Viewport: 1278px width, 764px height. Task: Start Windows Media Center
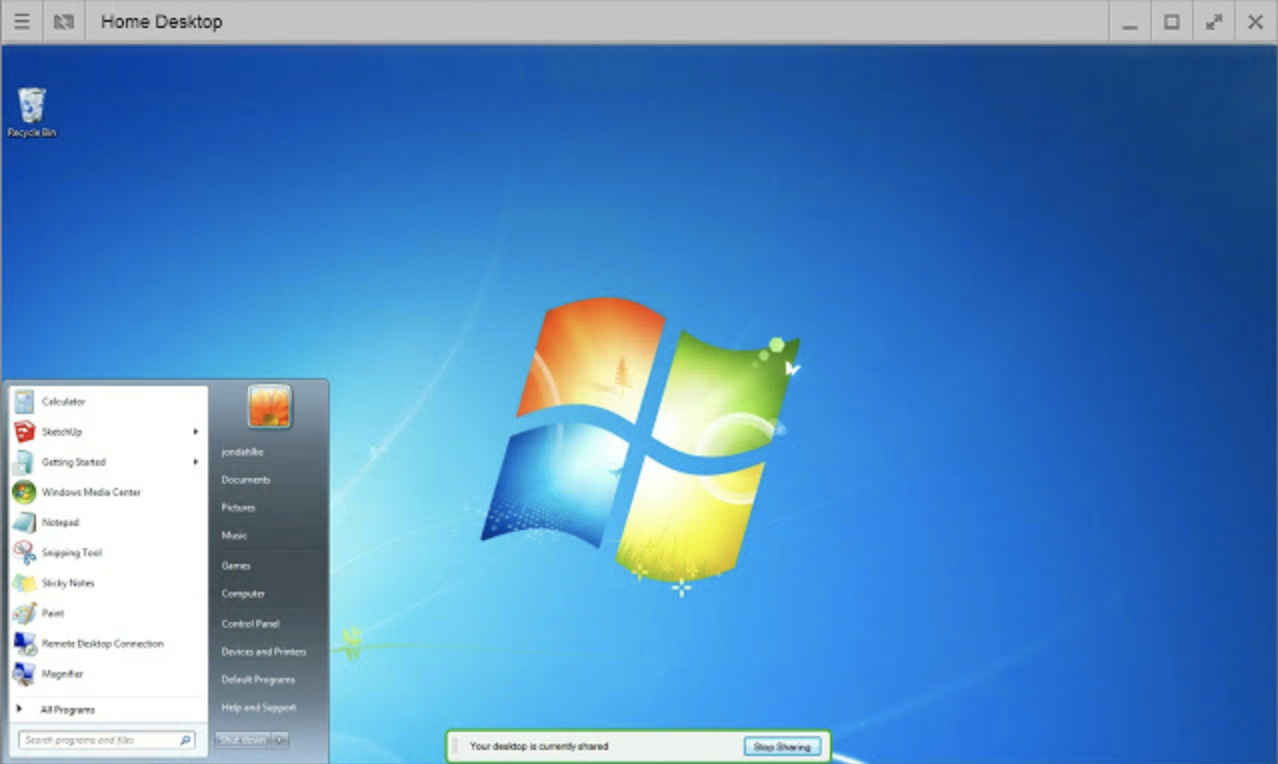tap(108, 492)
